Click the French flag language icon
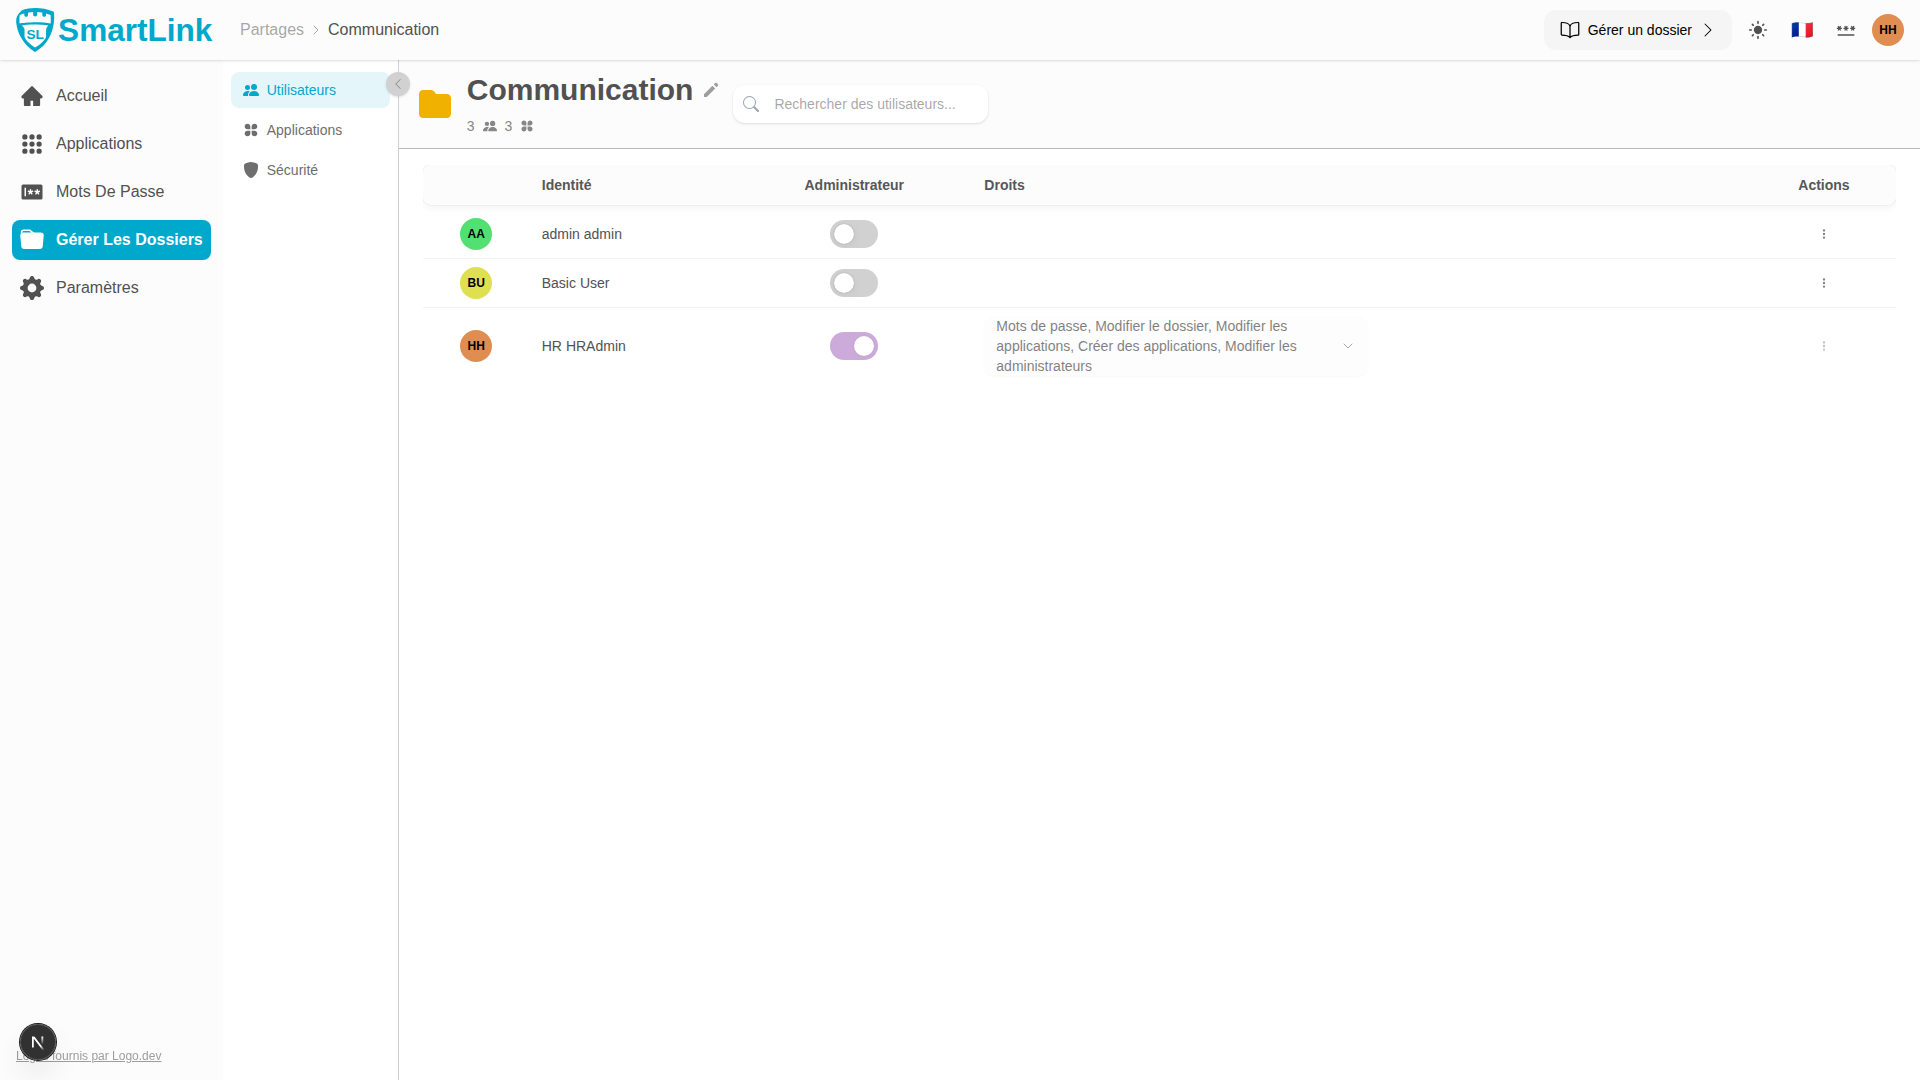Image resolution: width=1920 pixels, height=1080 pixels. (1802, 30)
